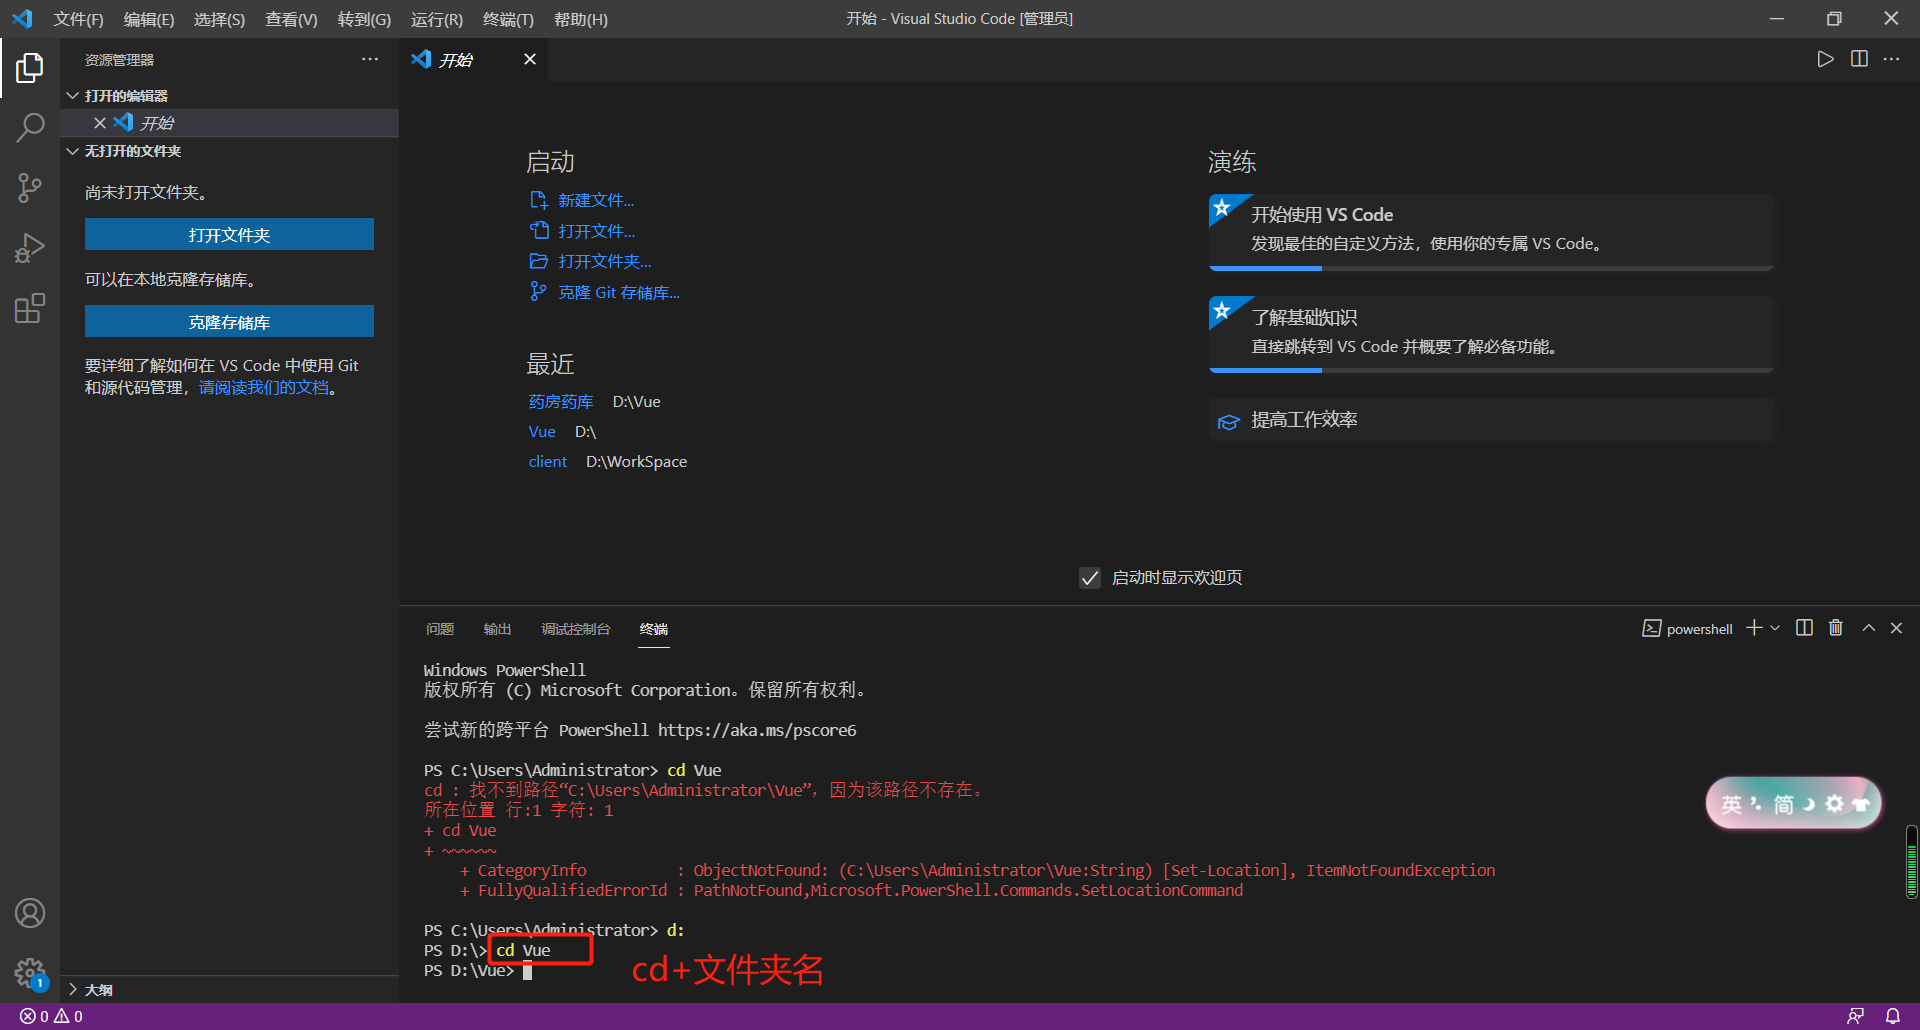Collapse the 打开的编辑器 section
This screenshot has height=1030, width=1920.
[x=127, y=95]
